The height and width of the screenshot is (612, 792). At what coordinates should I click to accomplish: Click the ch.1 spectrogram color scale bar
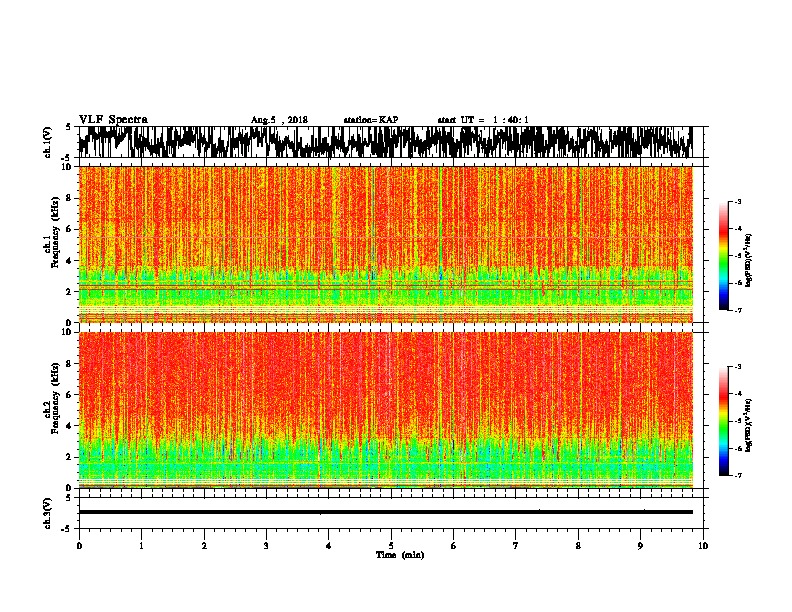click(723, 256)
